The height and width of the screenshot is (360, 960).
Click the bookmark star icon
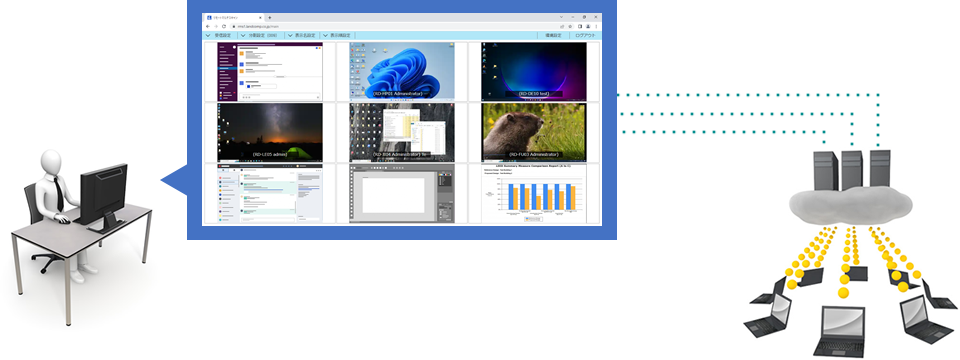[x=570, y=26]
